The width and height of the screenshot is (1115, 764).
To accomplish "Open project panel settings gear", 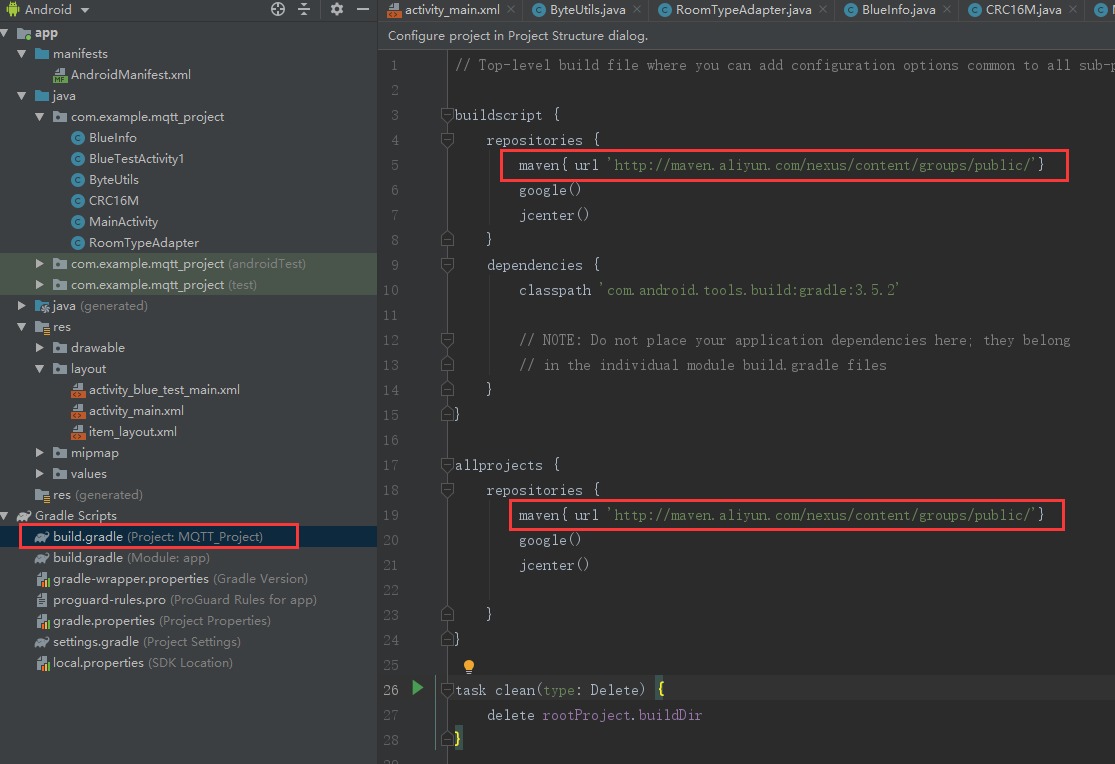I will coord(336,9).
